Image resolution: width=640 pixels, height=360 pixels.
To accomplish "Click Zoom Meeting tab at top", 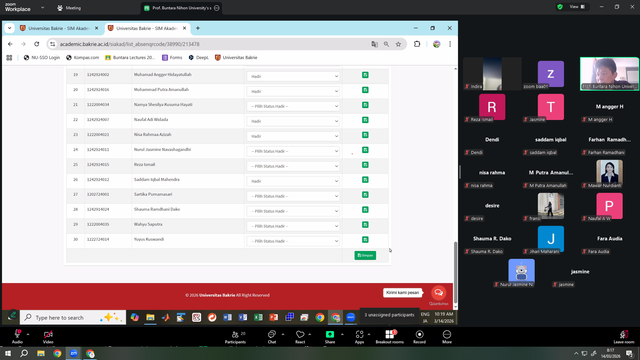I will pos(69,8).
